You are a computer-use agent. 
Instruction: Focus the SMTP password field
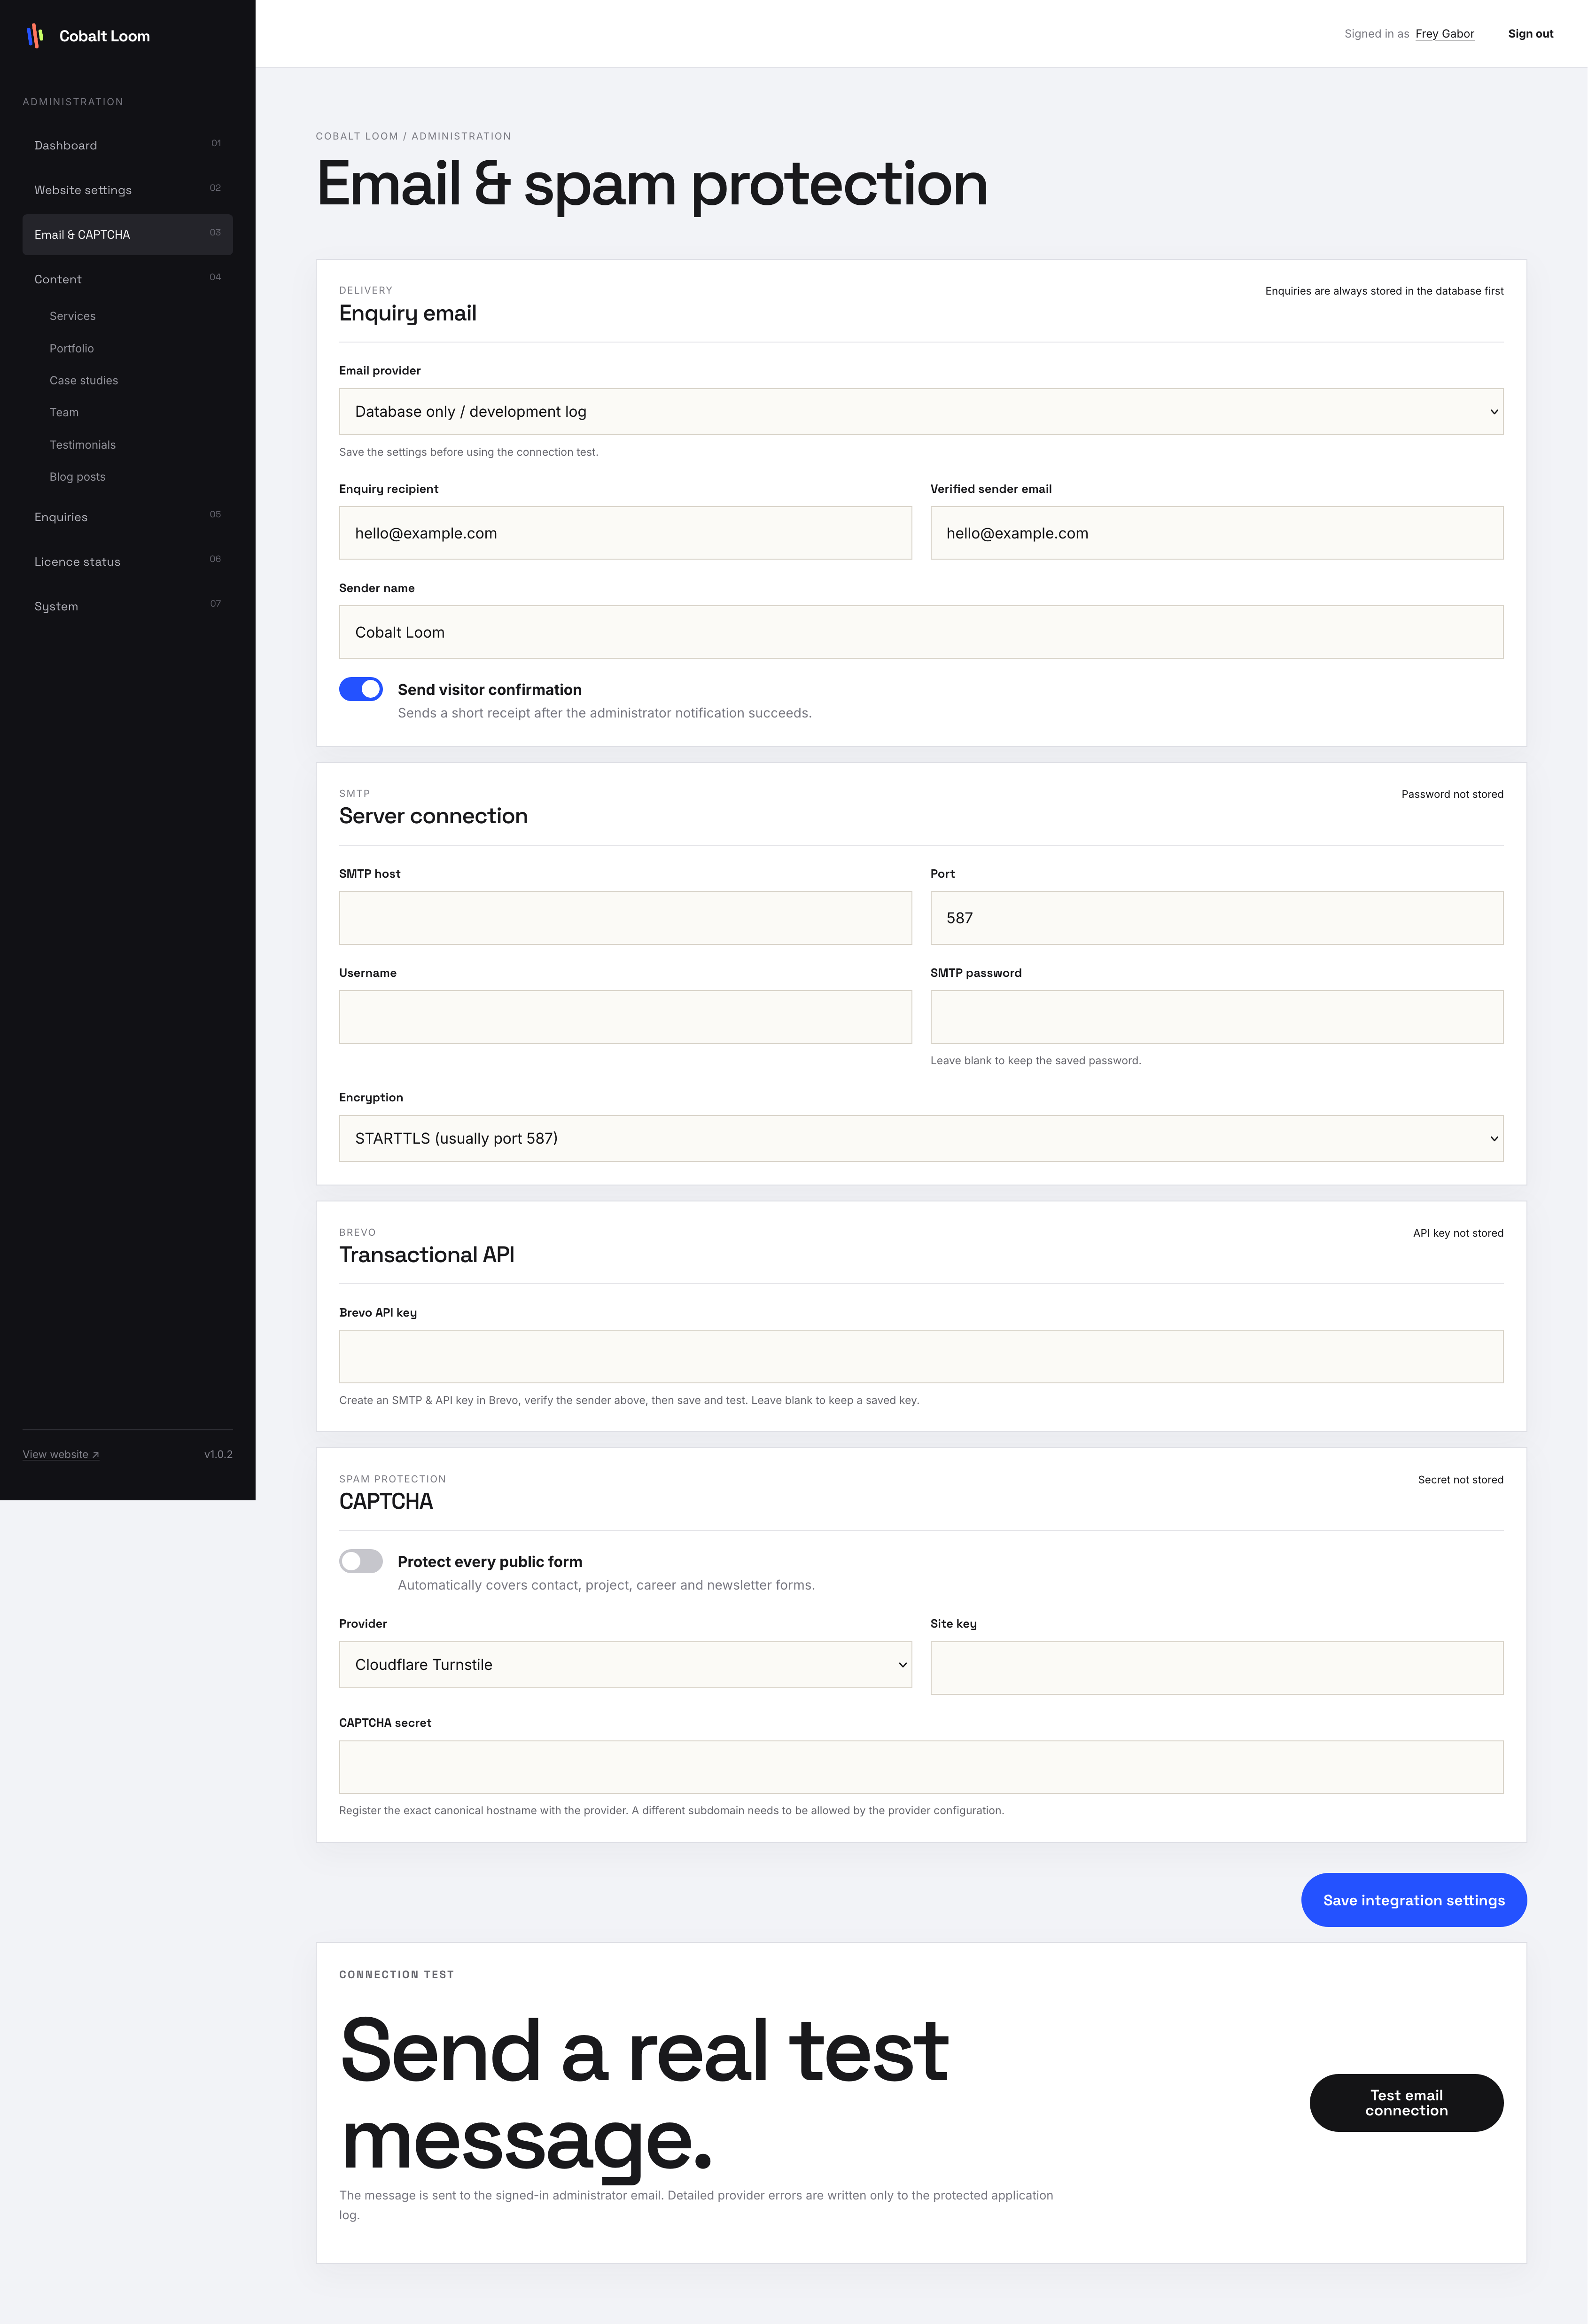(x=1216, y=1017)
